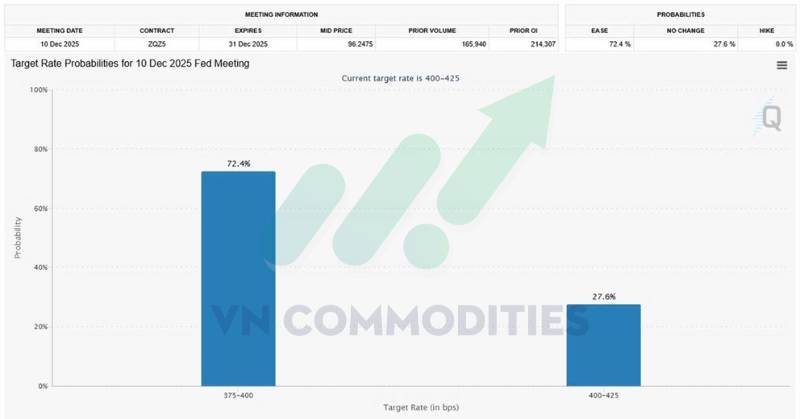Click the 72.4% label above the bar
Image resolution: width=800 pixels, height=419 pixels.
(238, 162)
